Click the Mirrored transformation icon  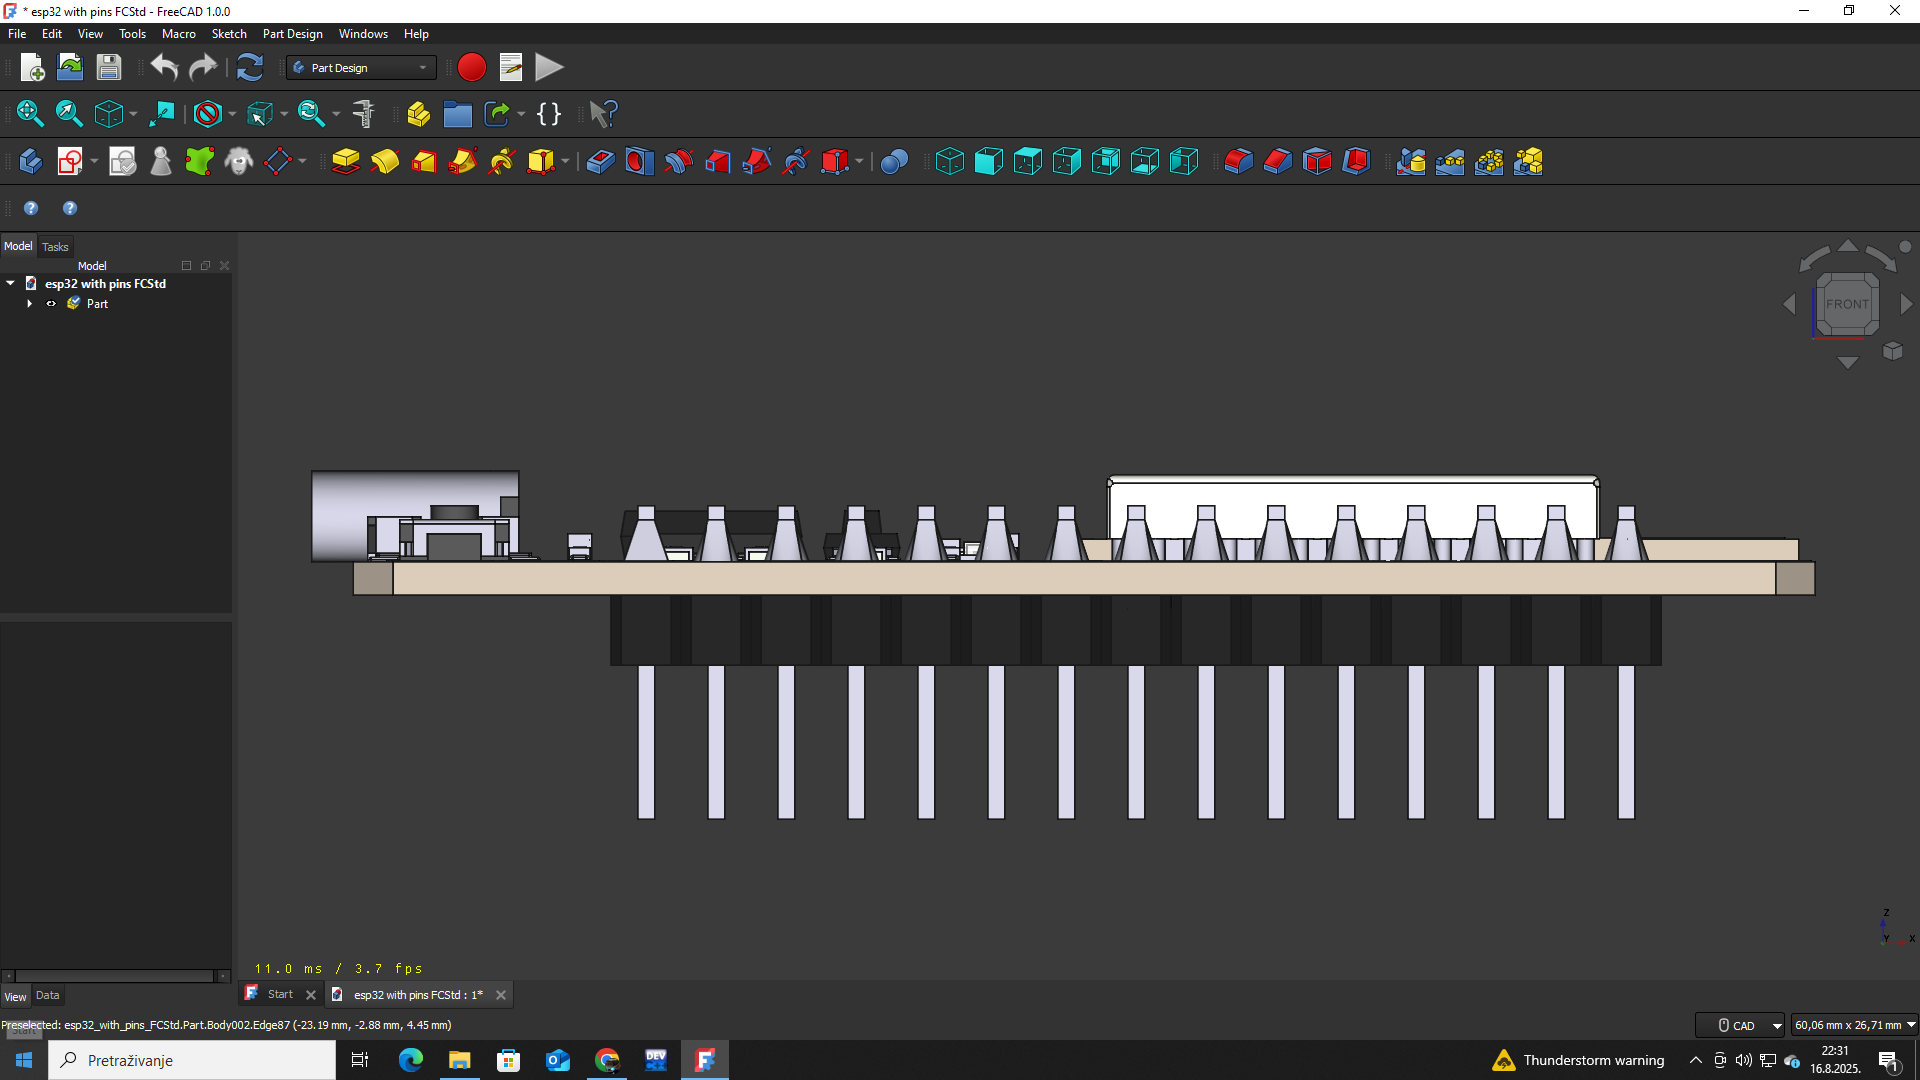pos(1411,162)
